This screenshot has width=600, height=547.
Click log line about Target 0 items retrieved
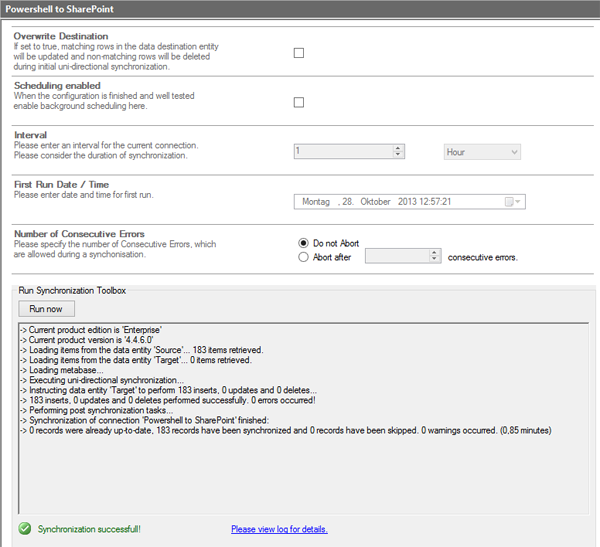[x=136, y=360]
